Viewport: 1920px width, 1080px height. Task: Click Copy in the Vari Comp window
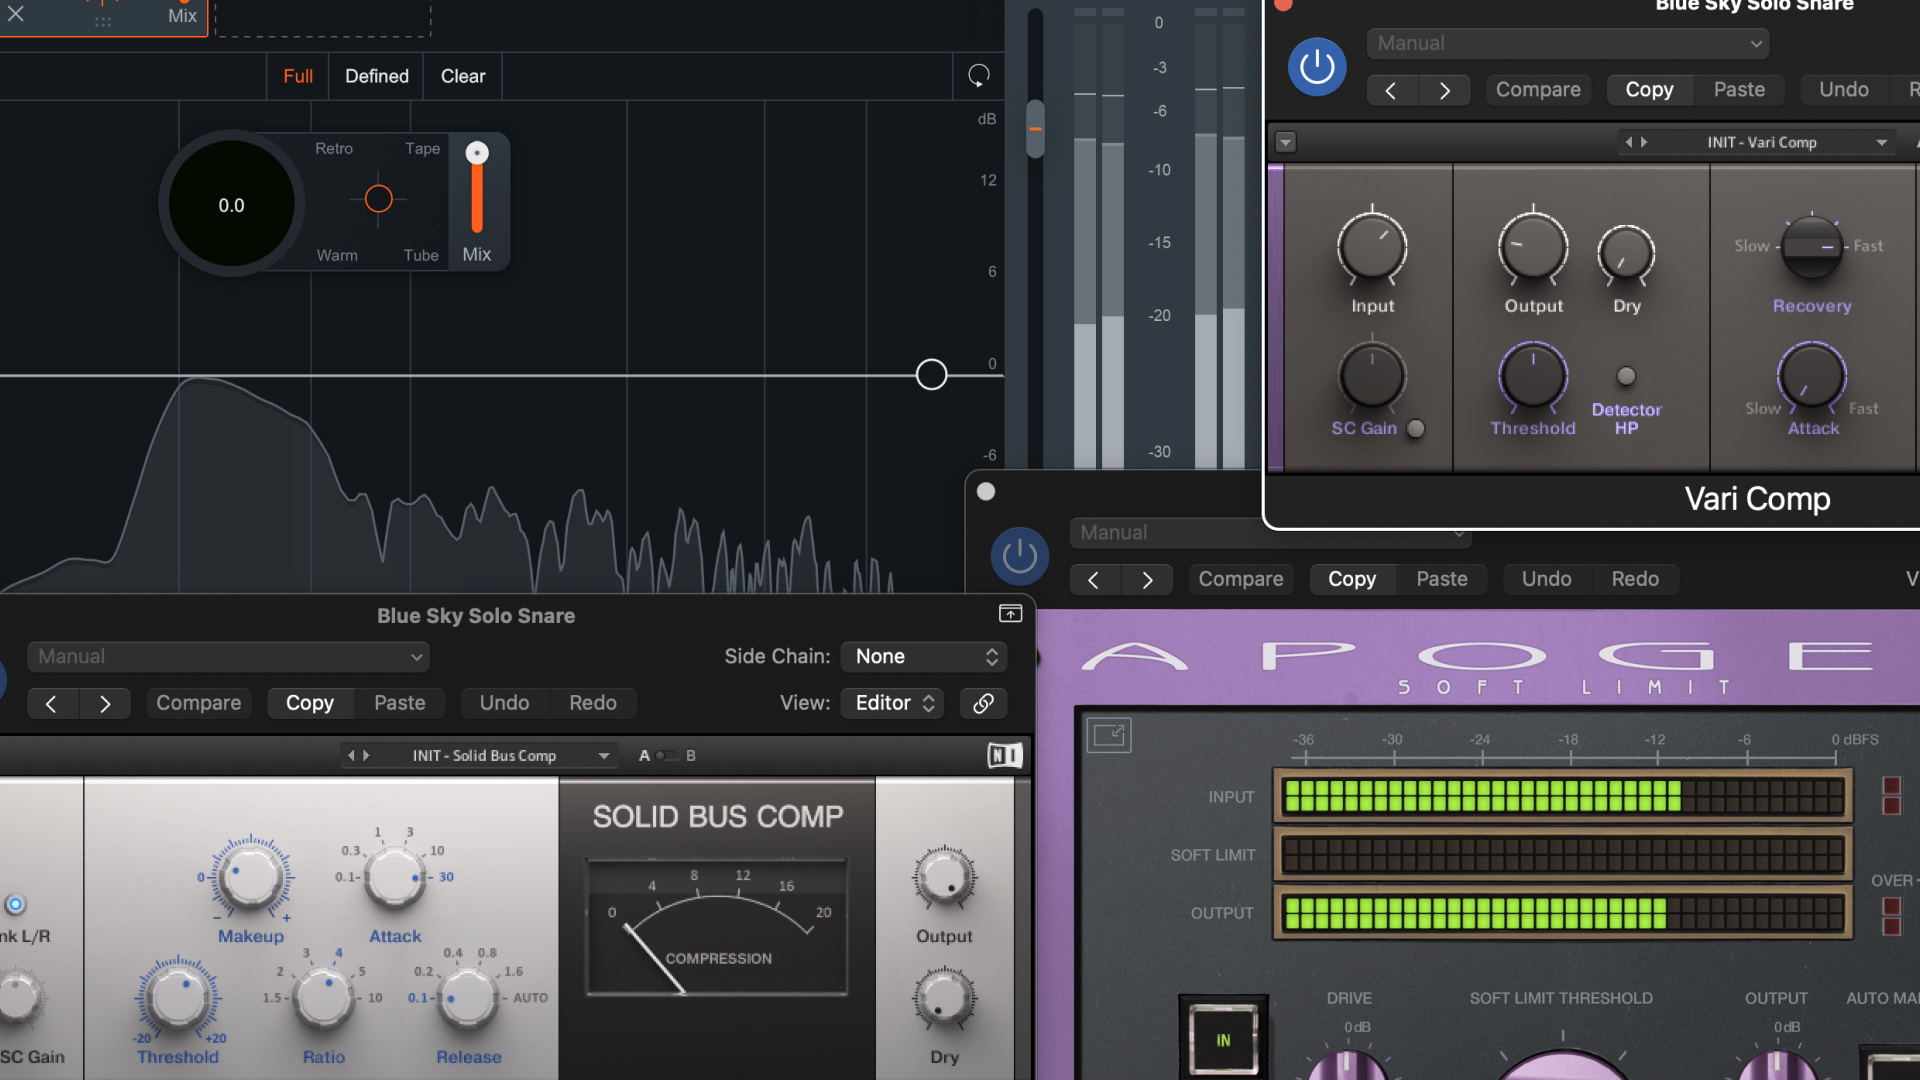tap(1649, 90)
